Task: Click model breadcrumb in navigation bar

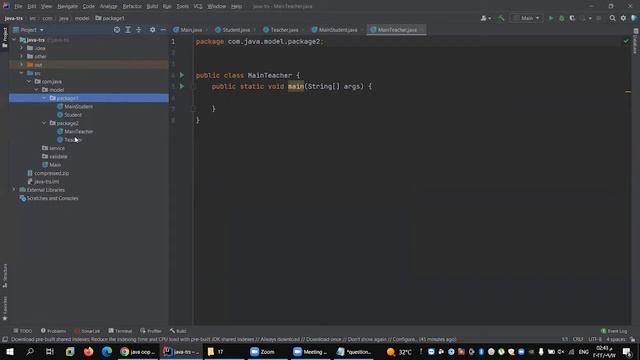Action: click(82, 18)
